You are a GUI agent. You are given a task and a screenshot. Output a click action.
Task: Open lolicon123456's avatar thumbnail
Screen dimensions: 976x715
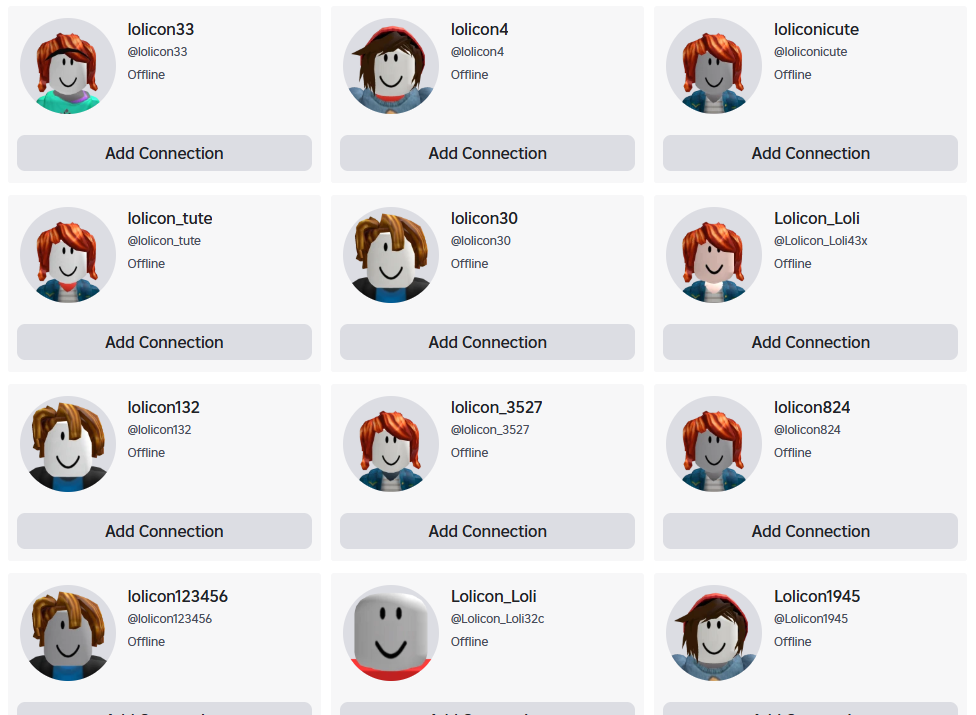point(68,633)
